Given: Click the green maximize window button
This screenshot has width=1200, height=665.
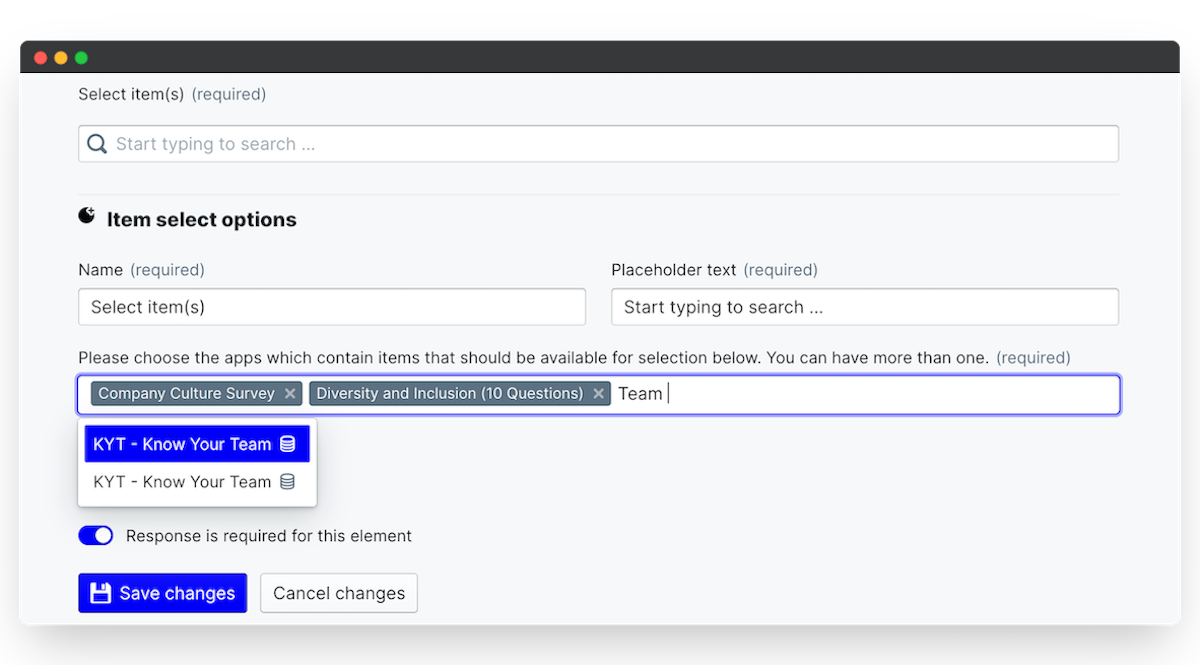Looking at the screenshot, I should (x=81, y=58).
